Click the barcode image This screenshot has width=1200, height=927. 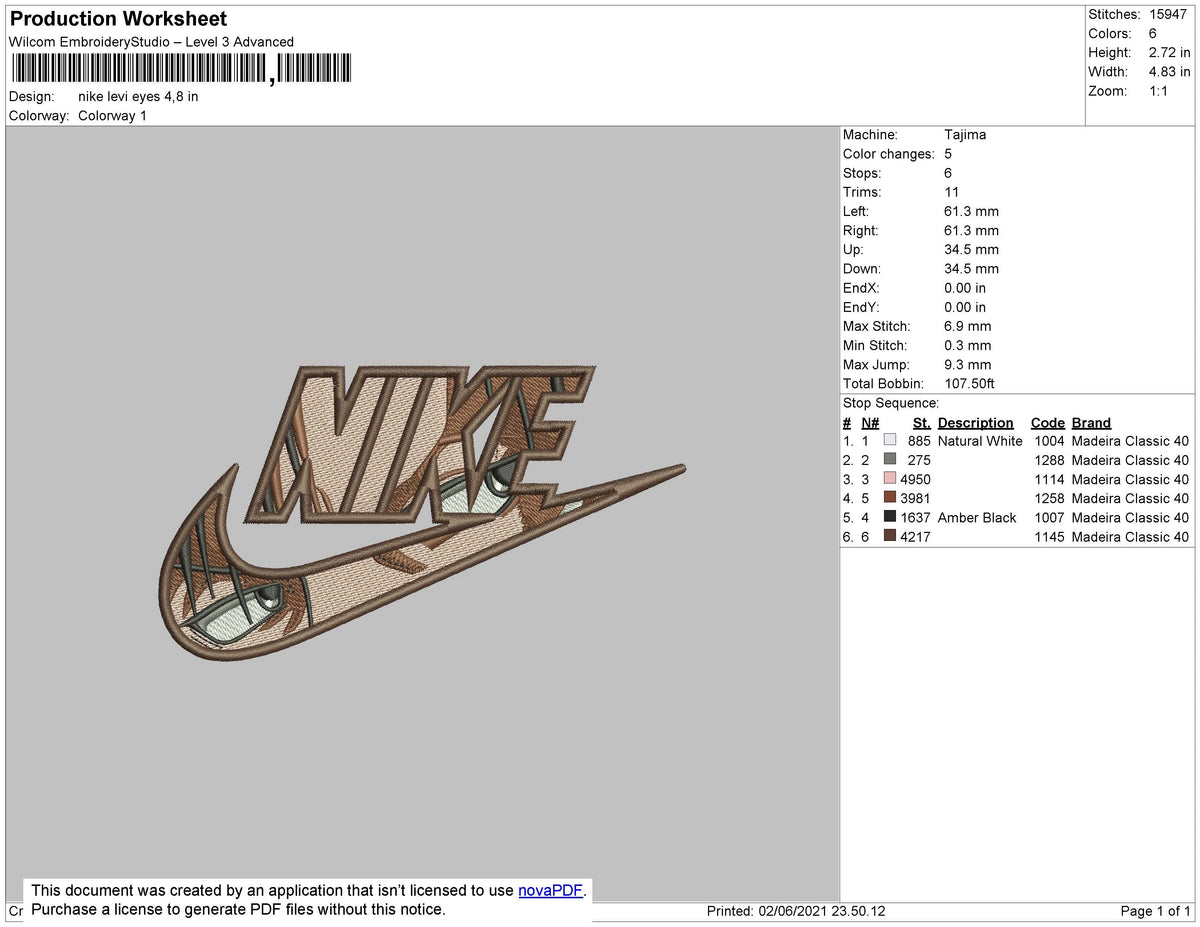point(180,67)
